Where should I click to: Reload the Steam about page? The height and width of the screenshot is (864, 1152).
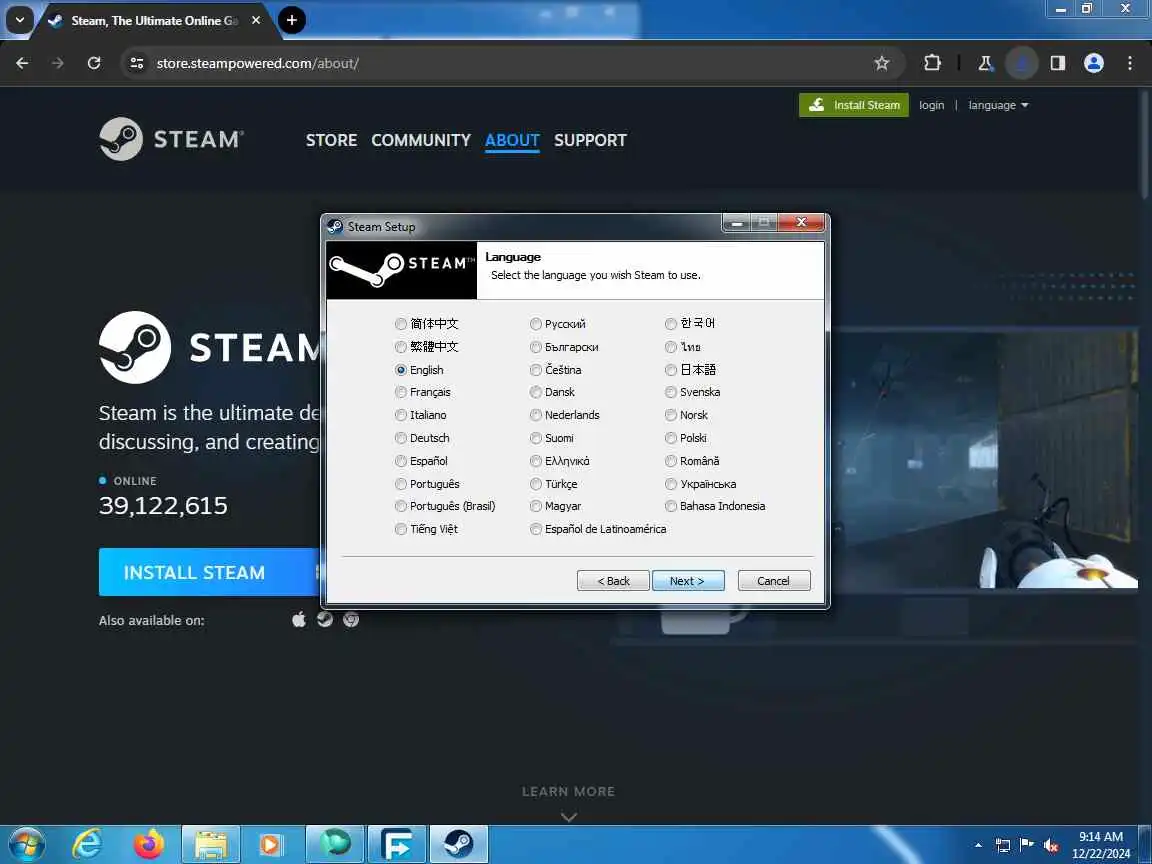[x=94, y=63]
